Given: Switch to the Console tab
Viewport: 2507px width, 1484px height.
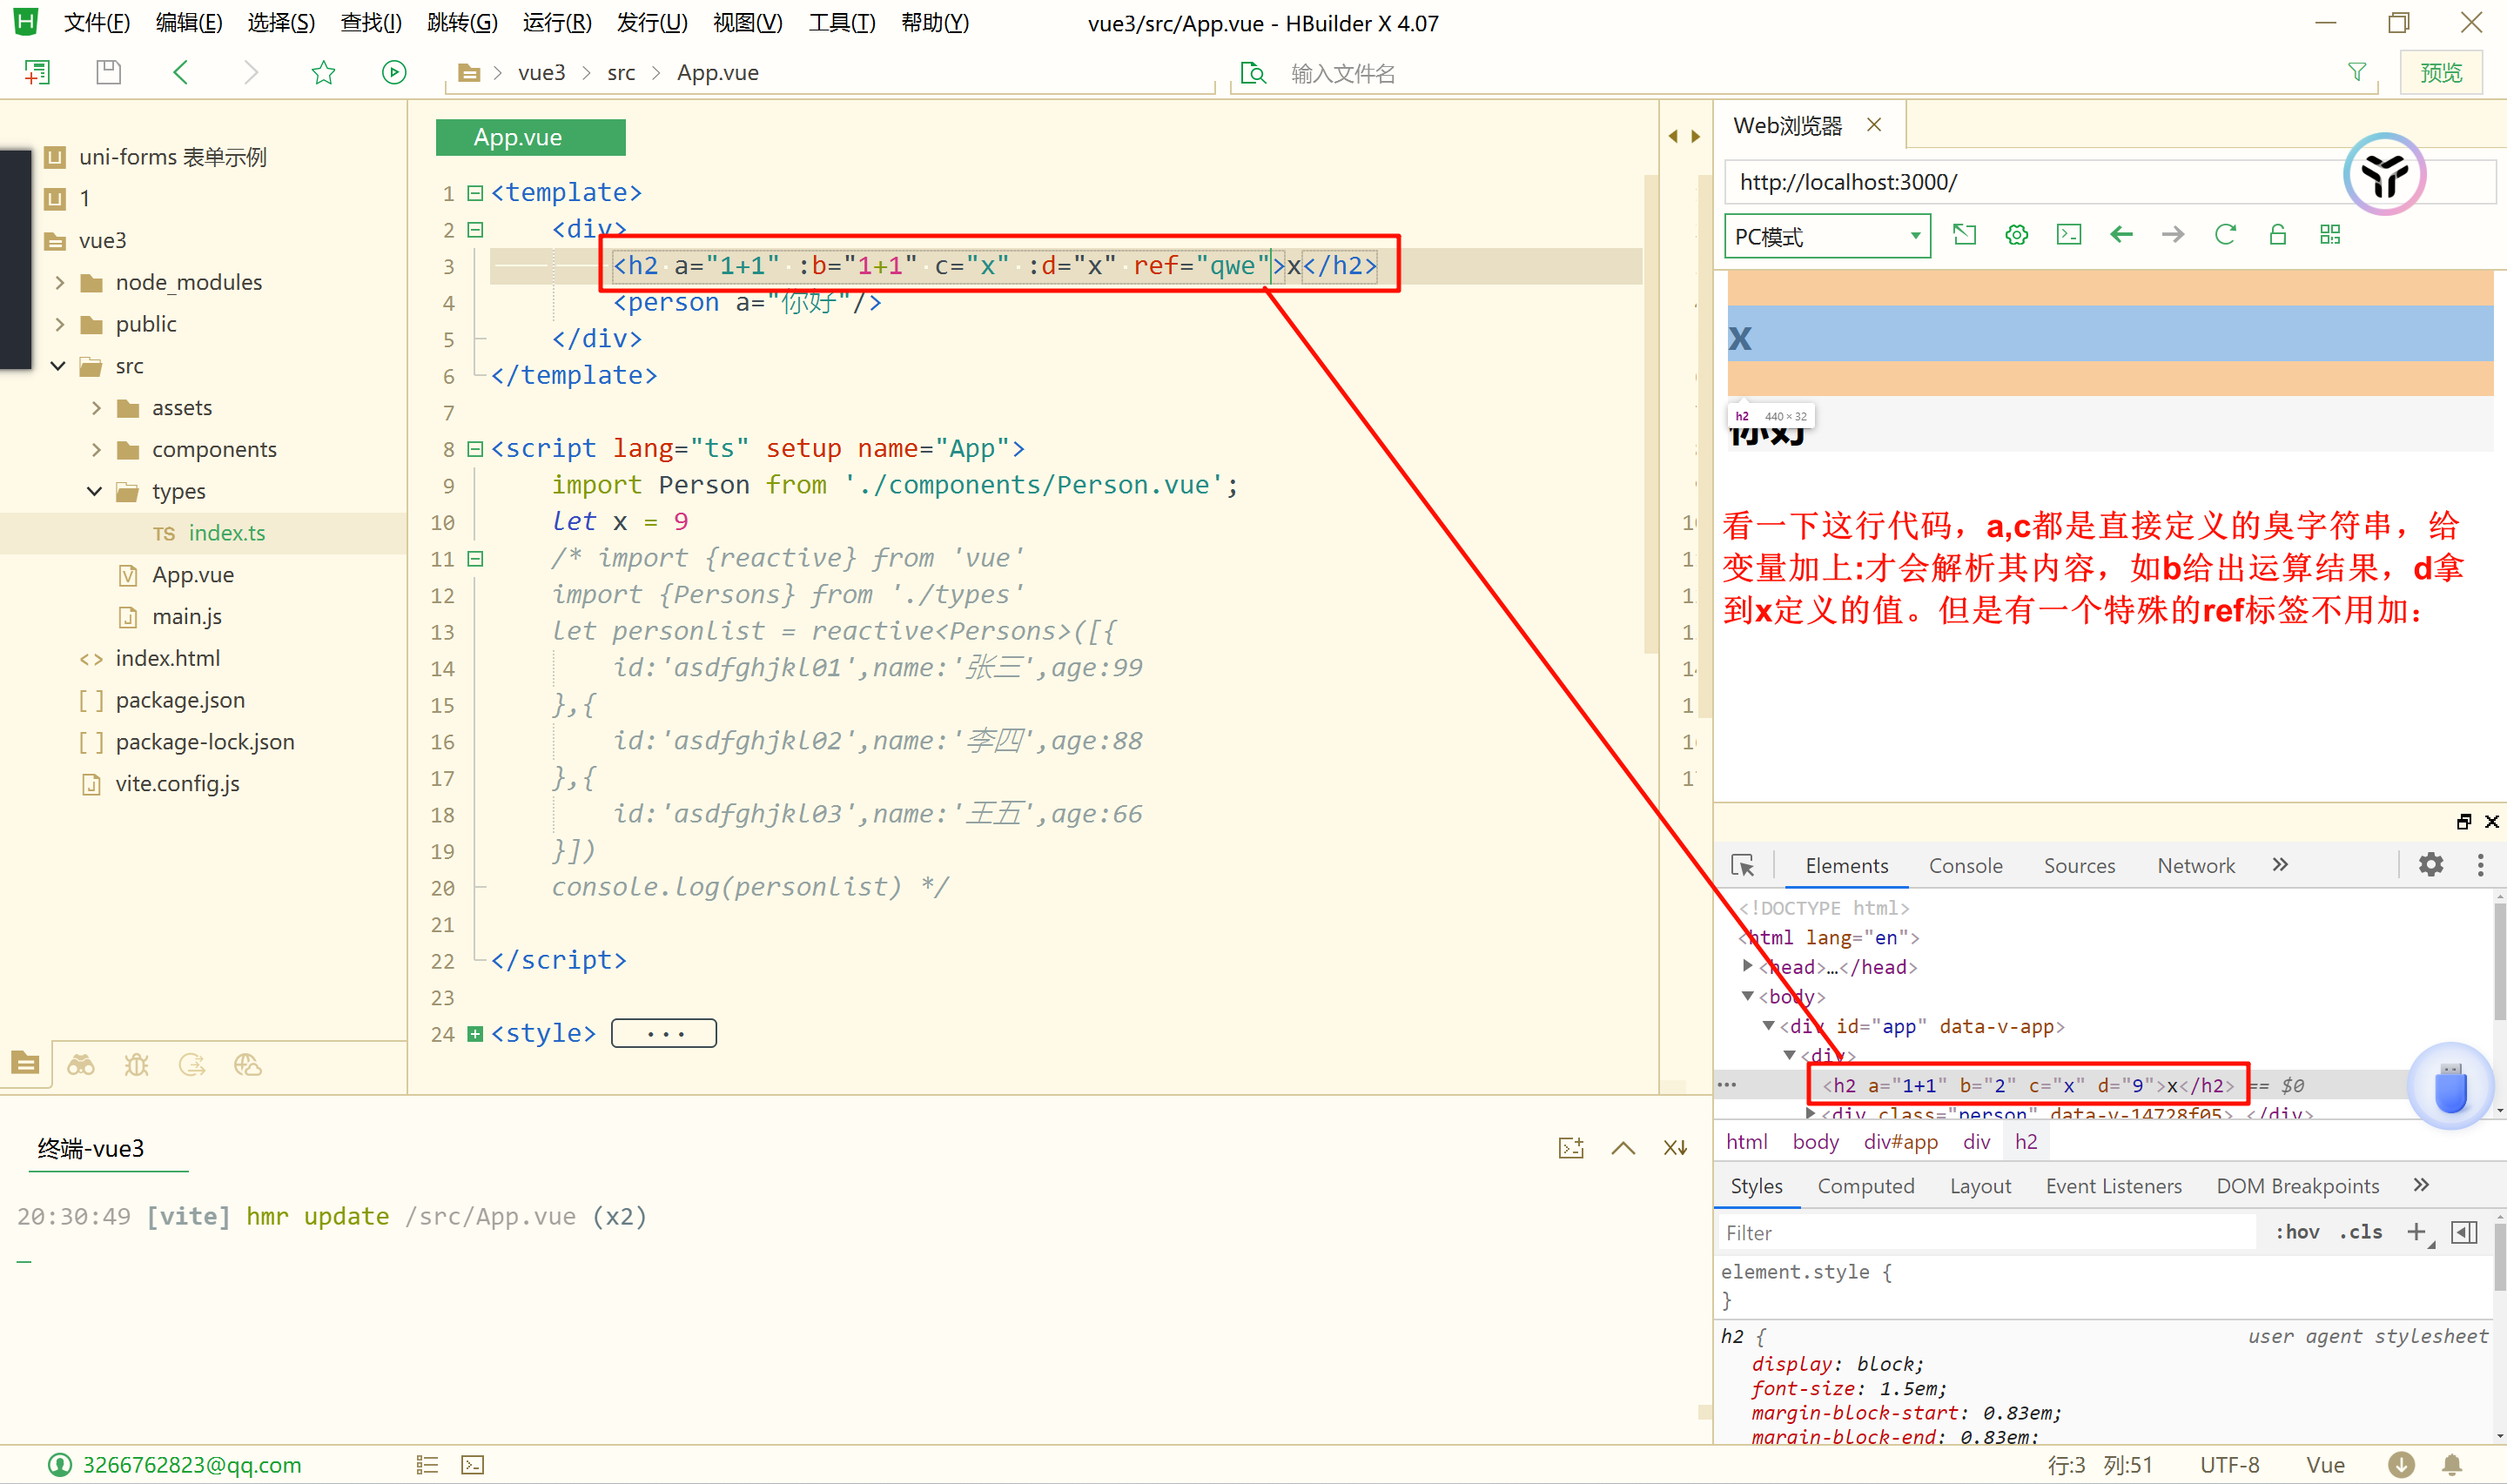Looking at the screenshot, I should tap(1965, 866).
